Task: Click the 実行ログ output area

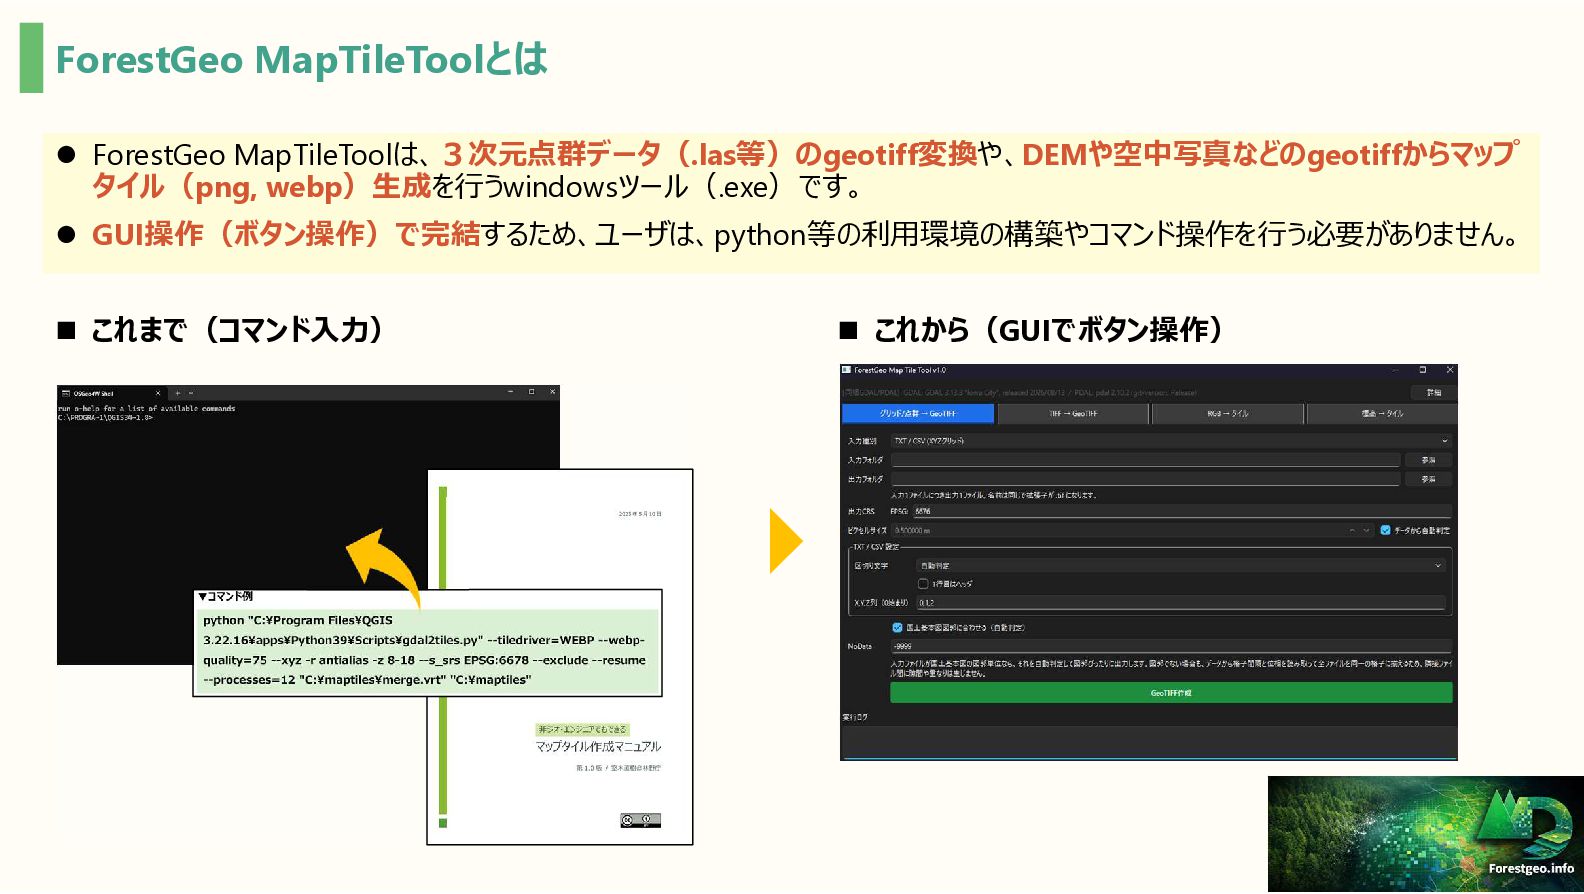Action: [1149, 742]
